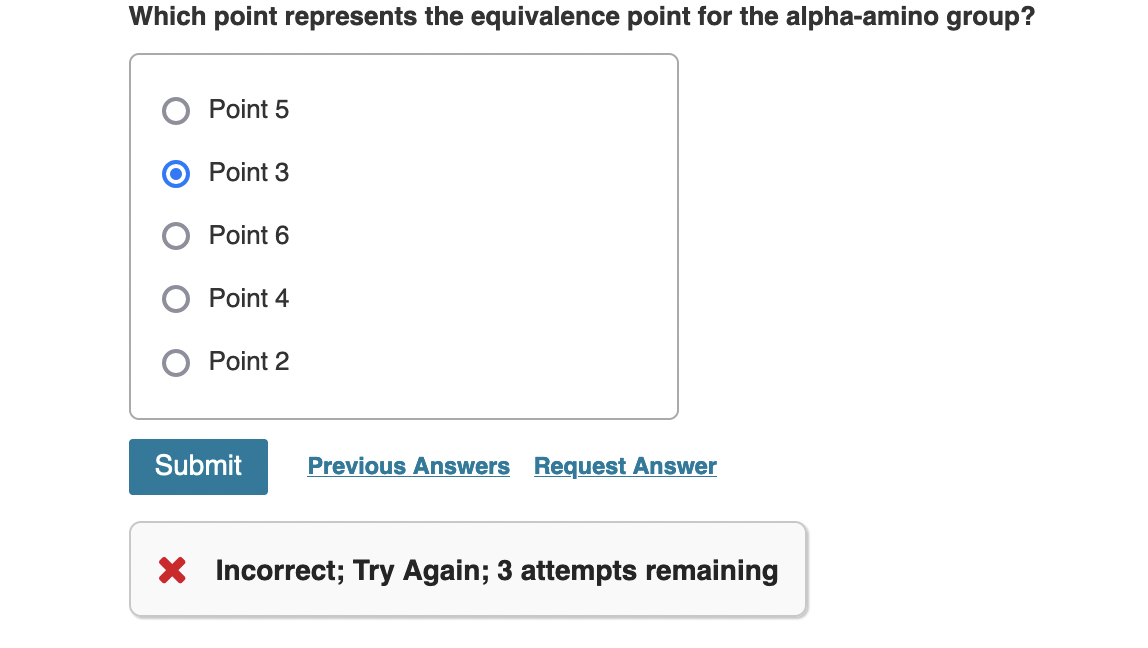Click the Point 5 answer label text
1148x648 pixels.
tap(248, 111)
